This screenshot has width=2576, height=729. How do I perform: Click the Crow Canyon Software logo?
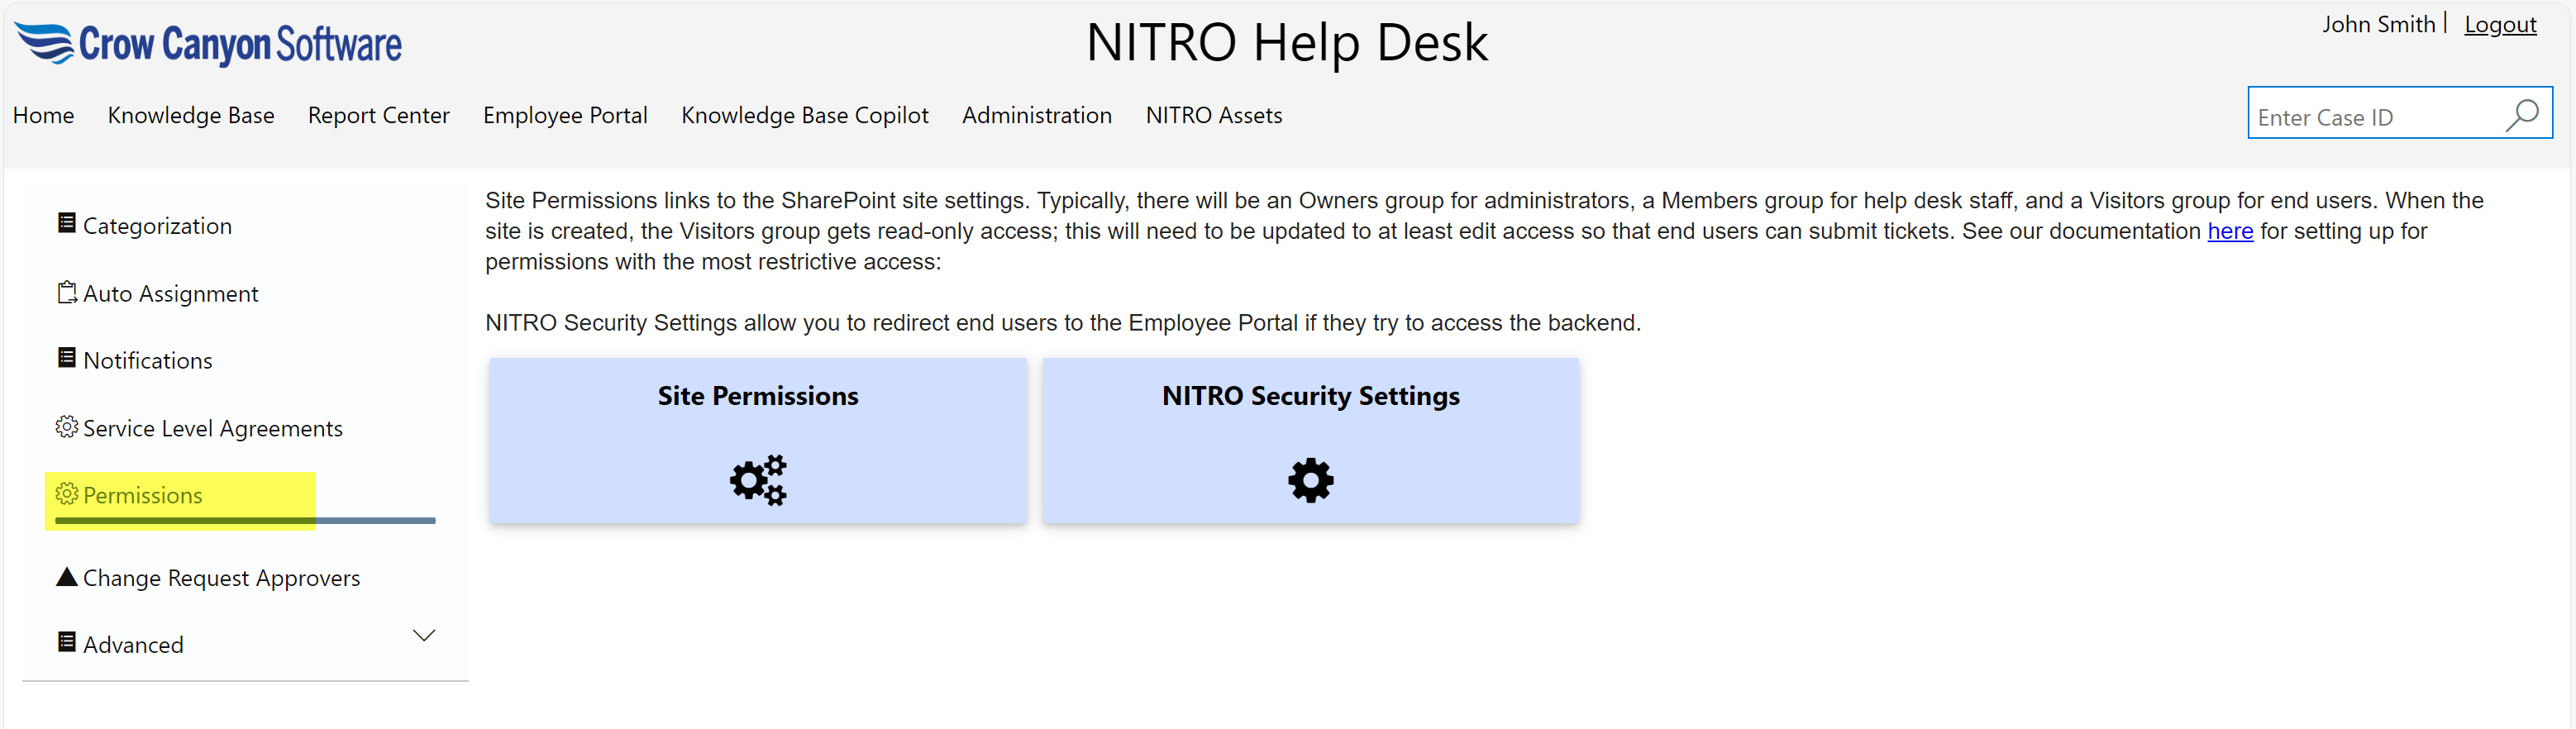pyautogui.click(x=208, y=44)
